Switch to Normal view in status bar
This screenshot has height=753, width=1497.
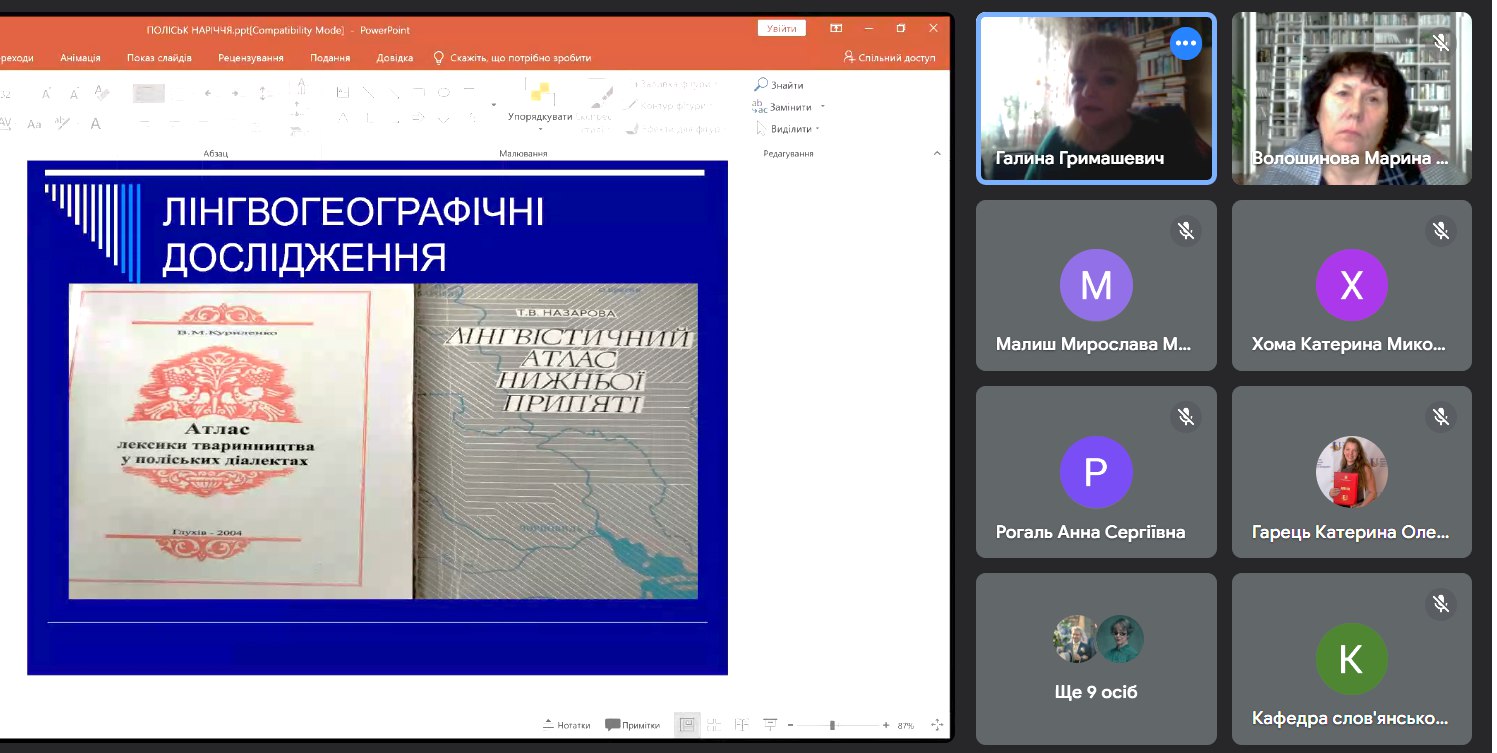click(687, 725)
